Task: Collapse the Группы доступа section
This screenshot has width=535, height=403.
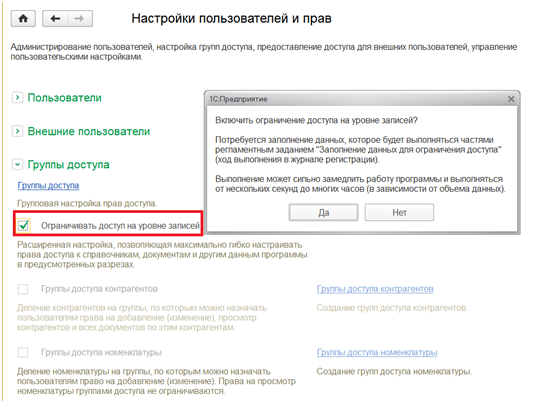Action: pyautogui.click(x=17, y=164)
